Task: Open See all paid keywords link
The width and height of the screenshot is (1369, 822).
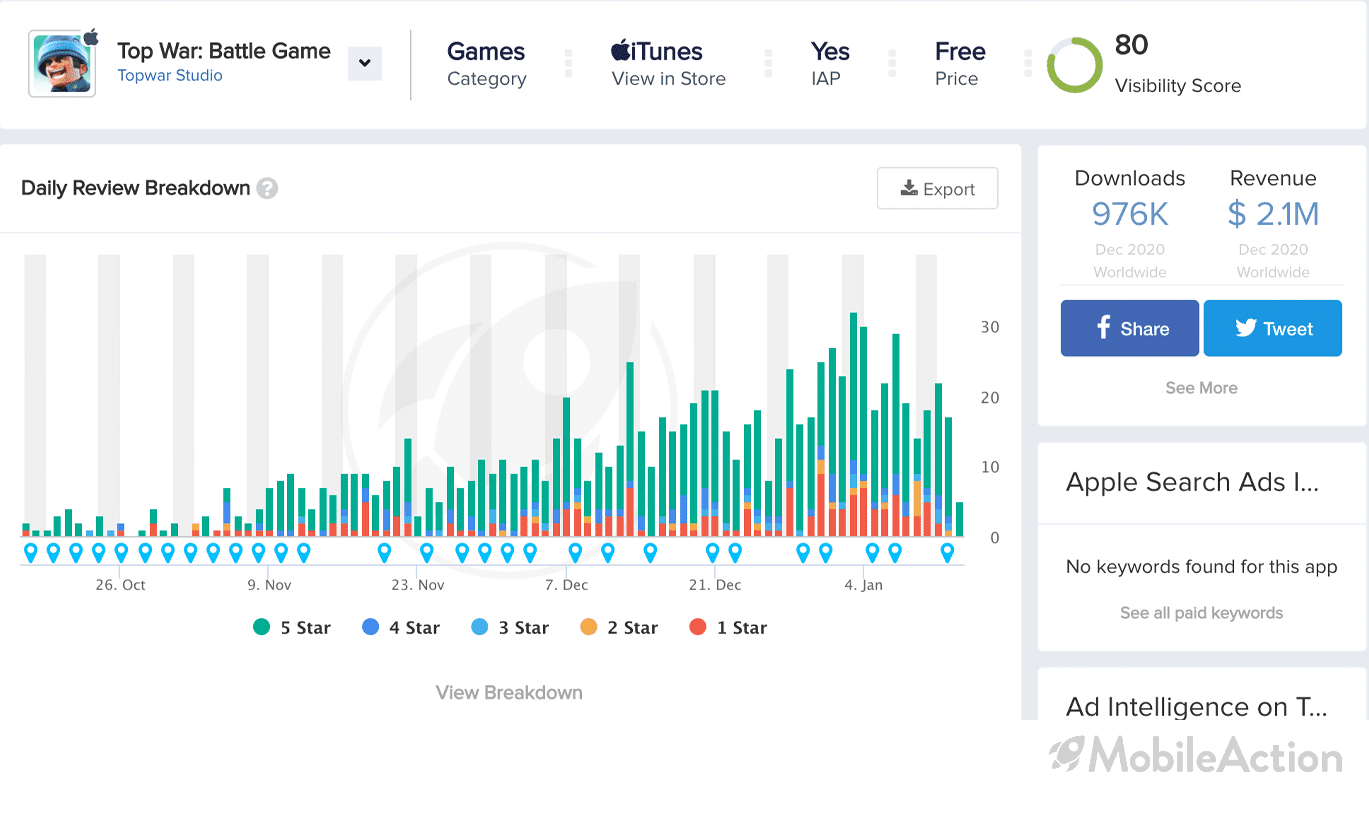Action: [1201, 613]
